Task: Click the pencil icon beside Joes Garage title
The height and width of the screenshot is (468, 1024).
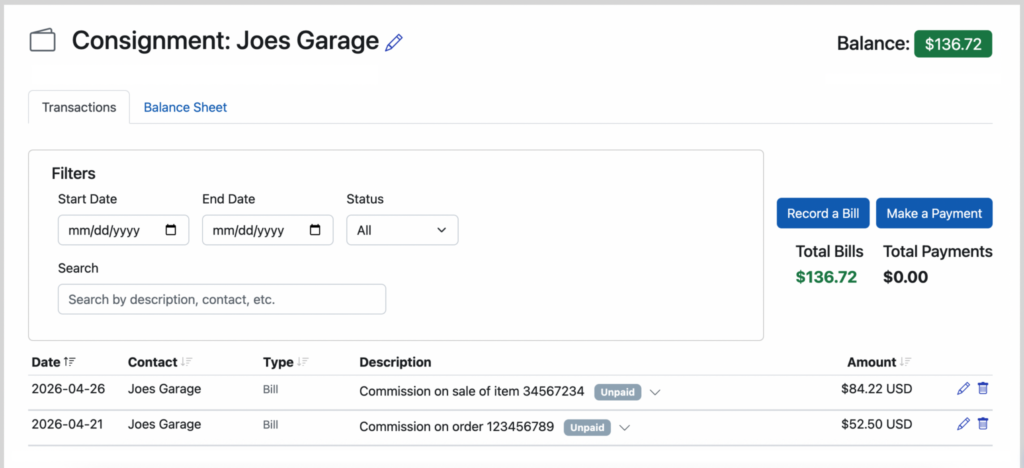Action: 394,43
